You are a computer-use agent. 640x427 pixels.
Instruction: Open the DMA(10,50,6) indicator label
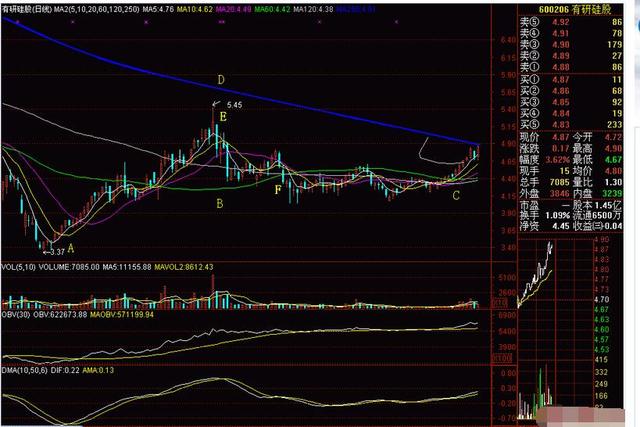point(24,370)
